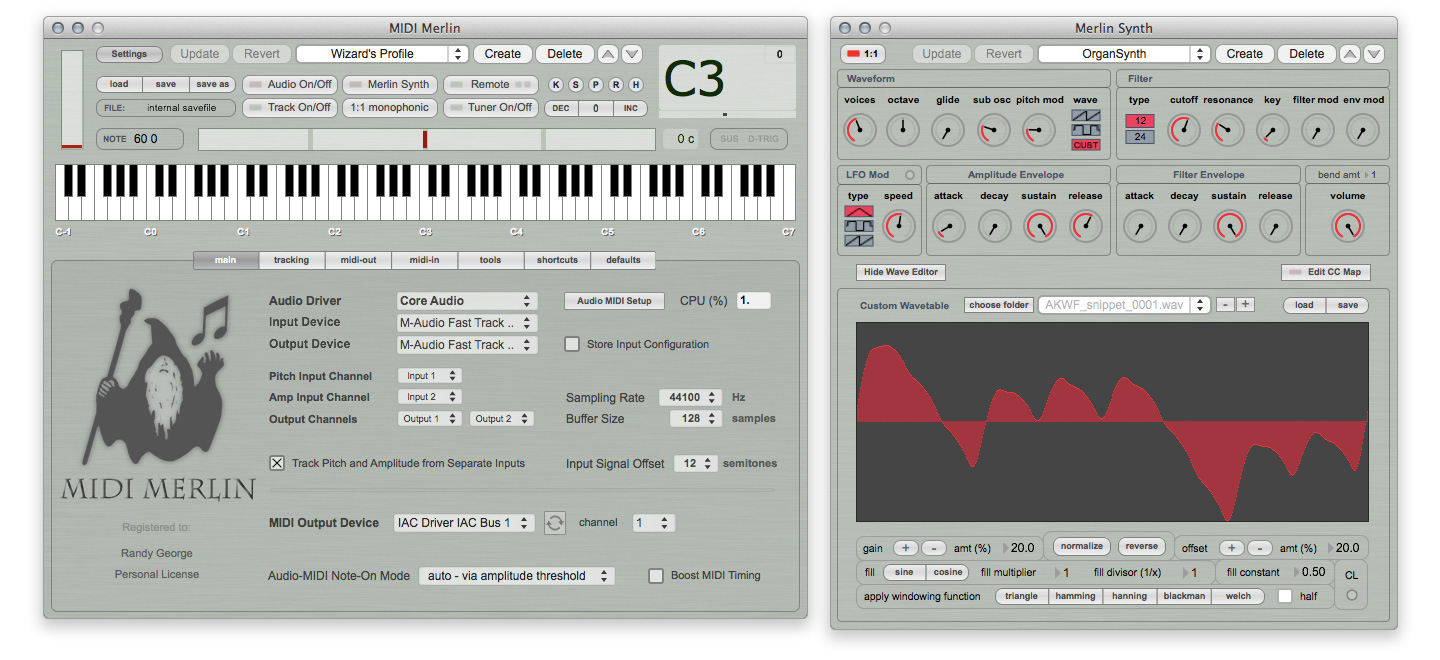Click the pitch deviation cents slider bar
The image size is (1440, 660).
tap(427, 139)
